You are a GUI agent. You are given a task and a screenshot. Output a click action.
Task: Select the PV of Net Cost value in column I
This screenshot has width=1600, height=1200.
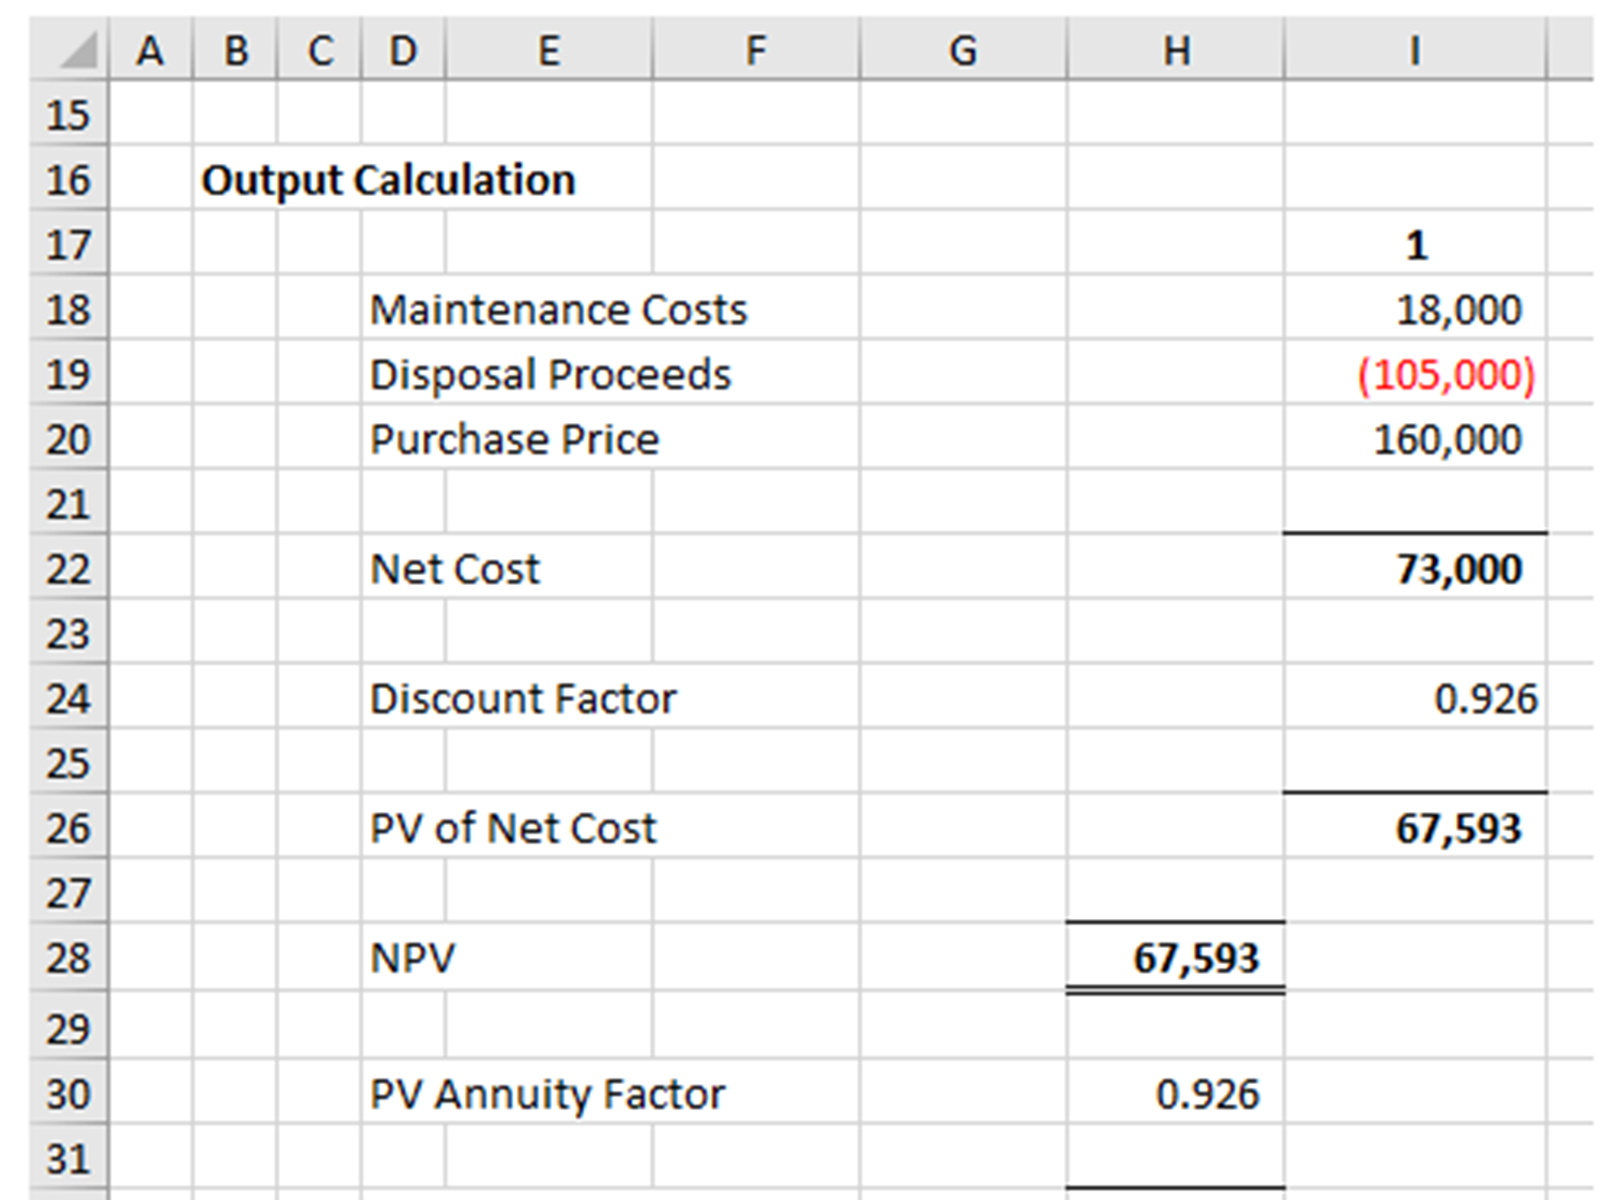(1457, 828)
